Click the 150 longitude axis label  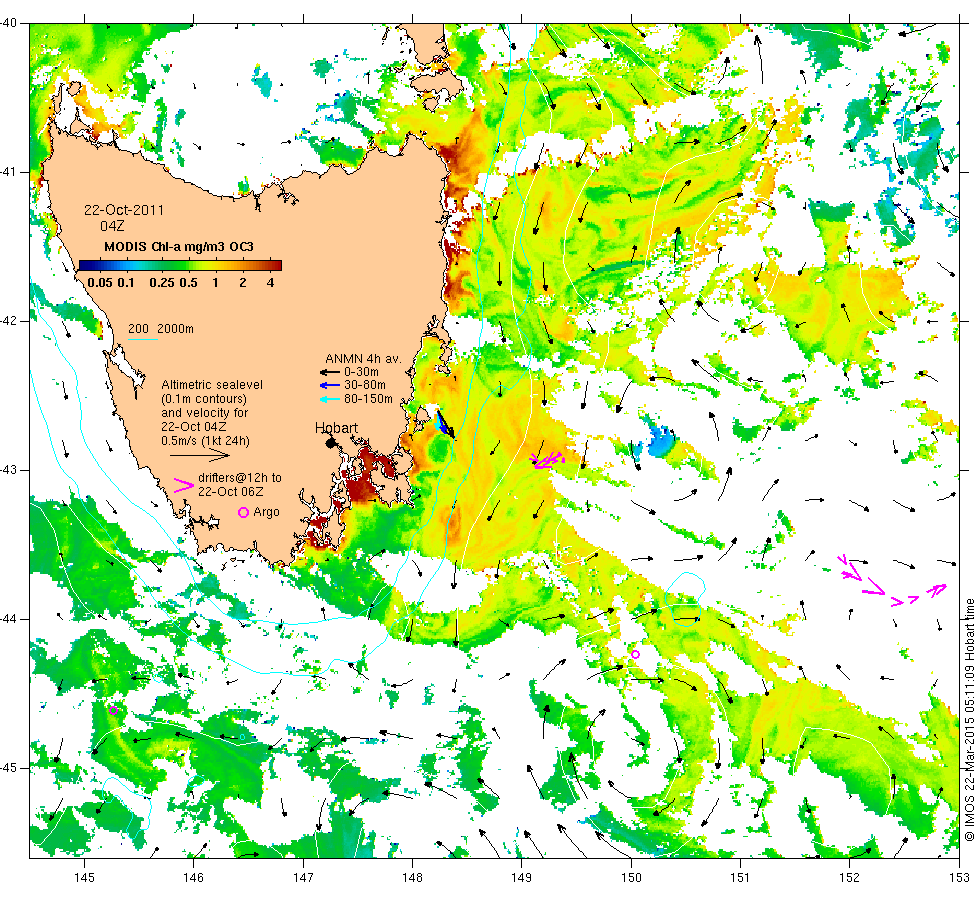click(631, 878)
